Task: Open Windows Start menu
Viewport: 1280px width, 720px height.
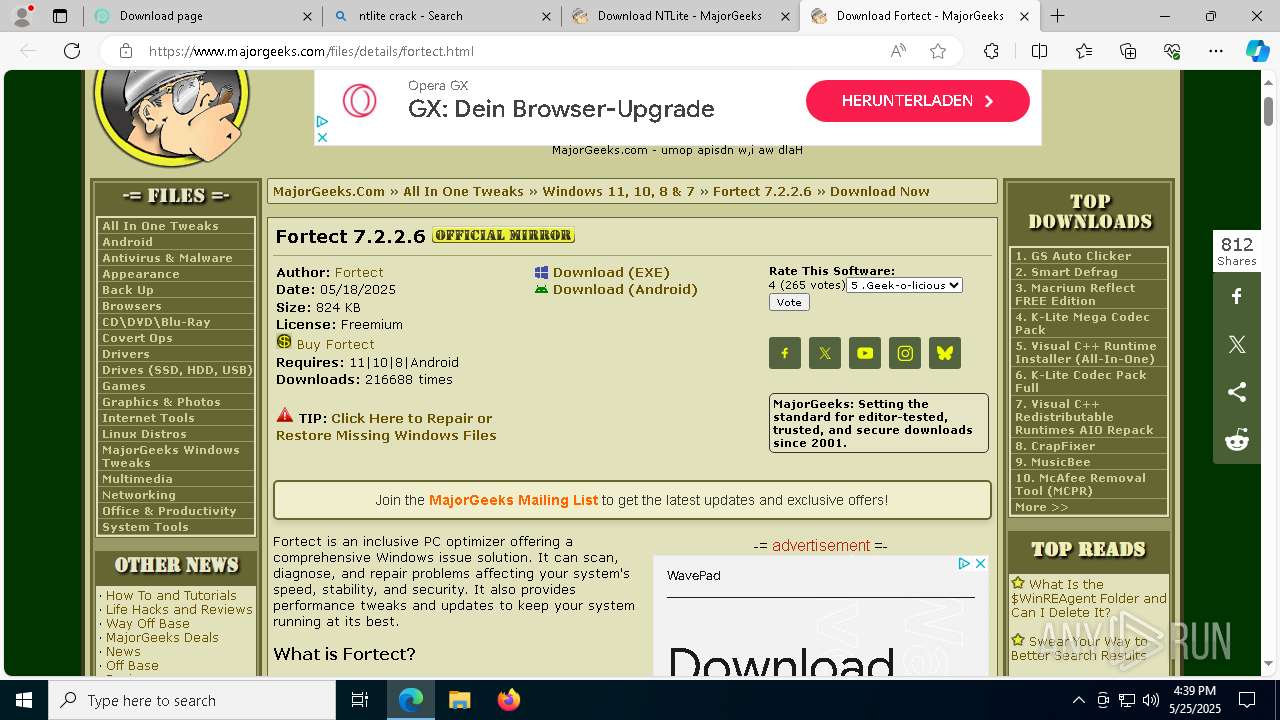Action: (x=24, y=700)
